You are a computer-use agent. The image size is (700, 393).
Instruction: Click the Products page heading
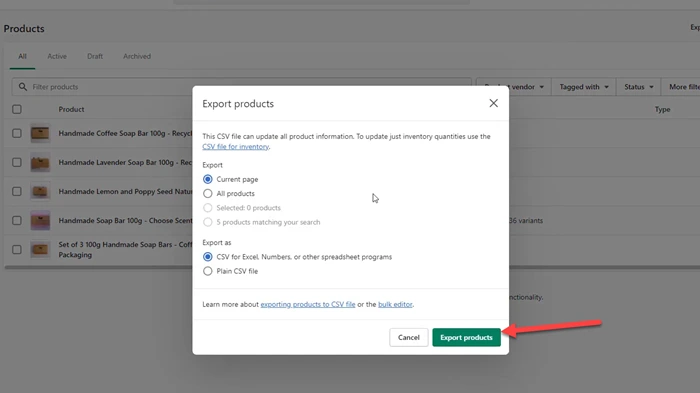click(24, 29)
